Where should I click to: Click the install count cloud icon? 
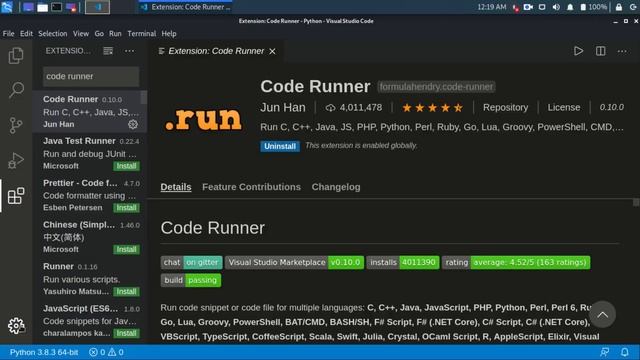[x=330, y=108]
